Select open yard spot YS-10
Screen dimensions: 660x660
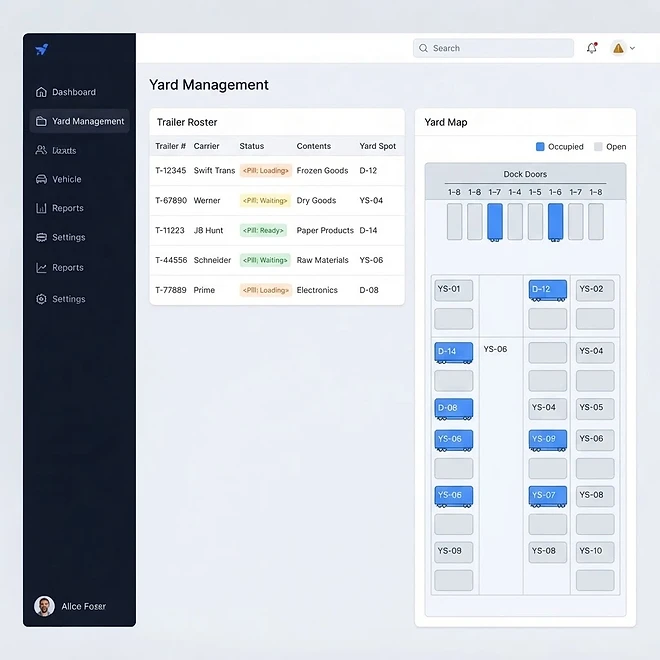click(595, 552)
